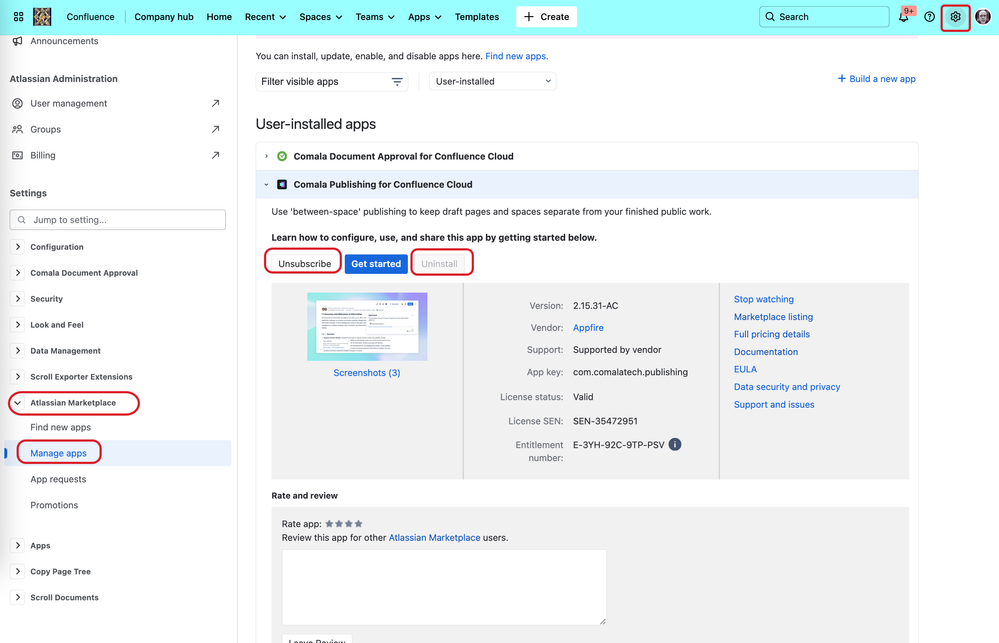Click the magnifier icon in Jump to setting

[22, 220]
